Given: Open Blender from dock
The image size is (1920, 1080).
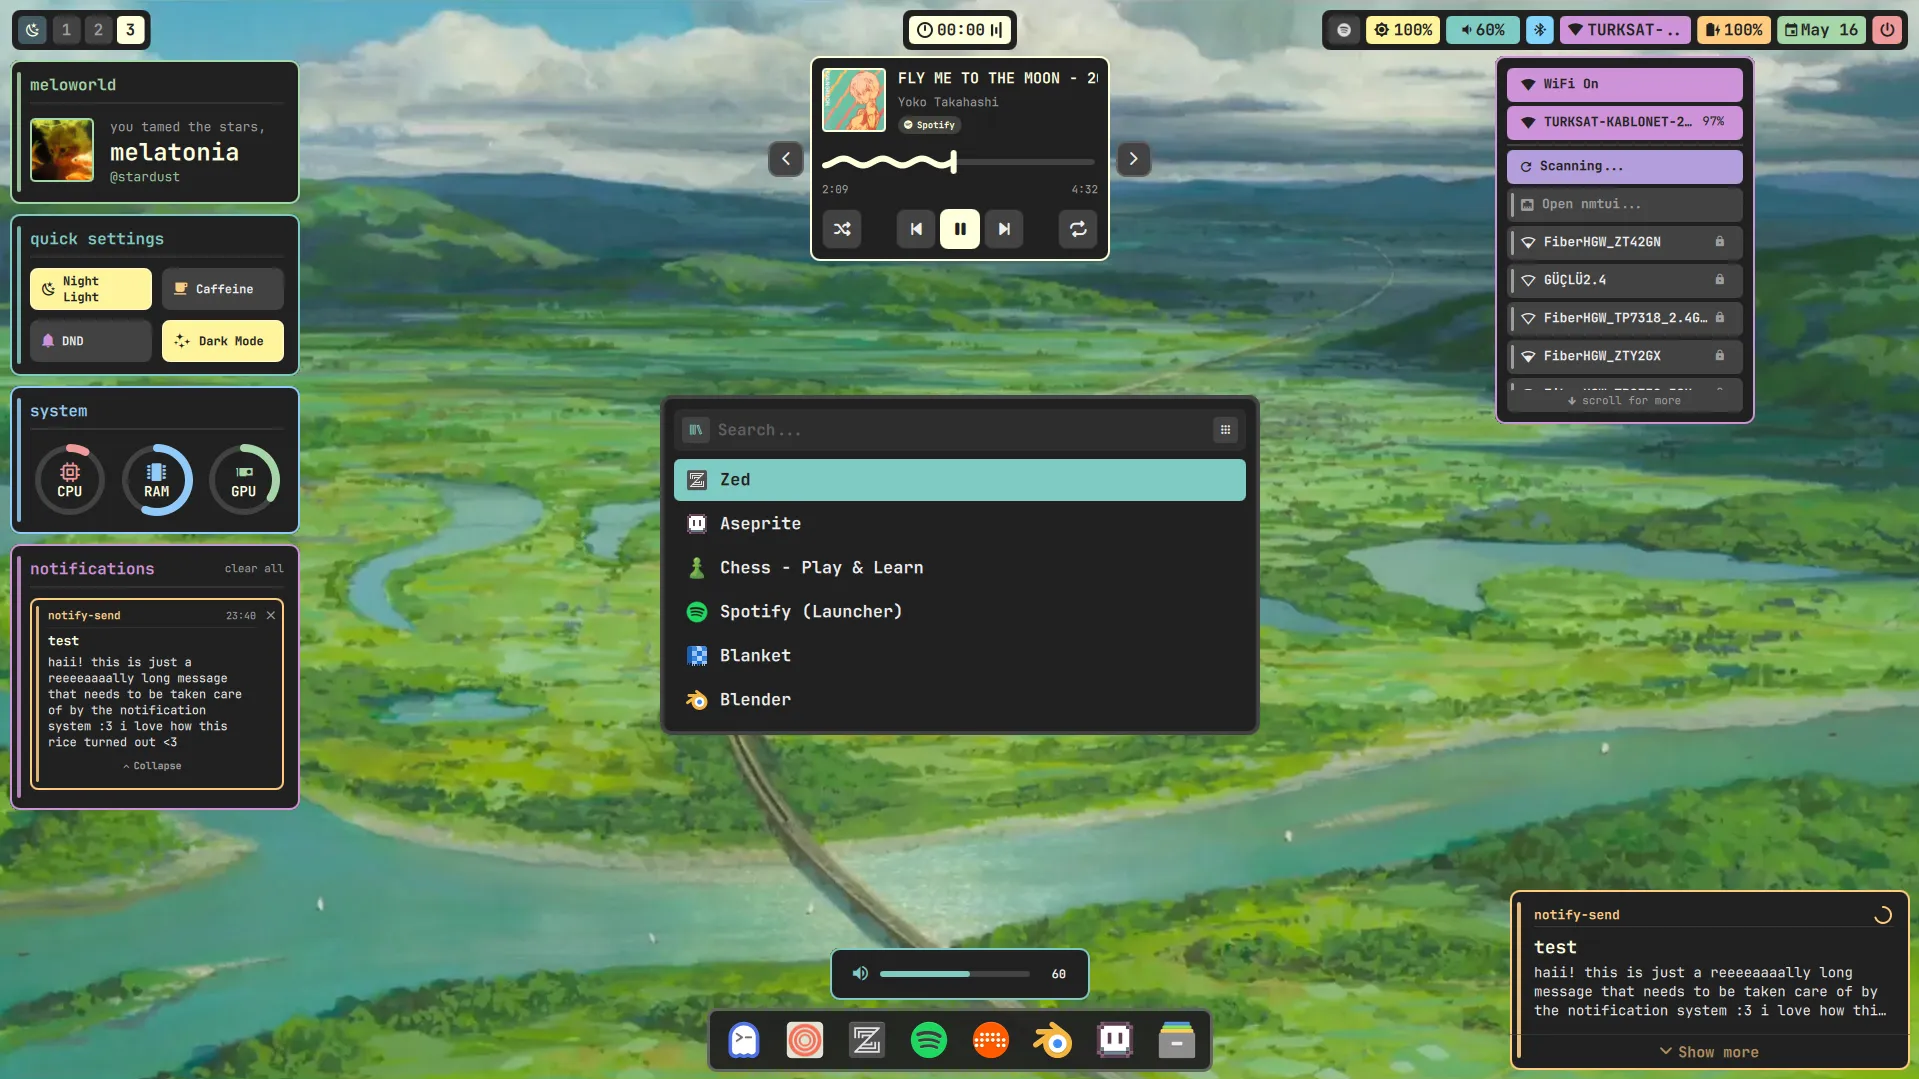Looking at the screenshot, I should tap(1053, 1041).
